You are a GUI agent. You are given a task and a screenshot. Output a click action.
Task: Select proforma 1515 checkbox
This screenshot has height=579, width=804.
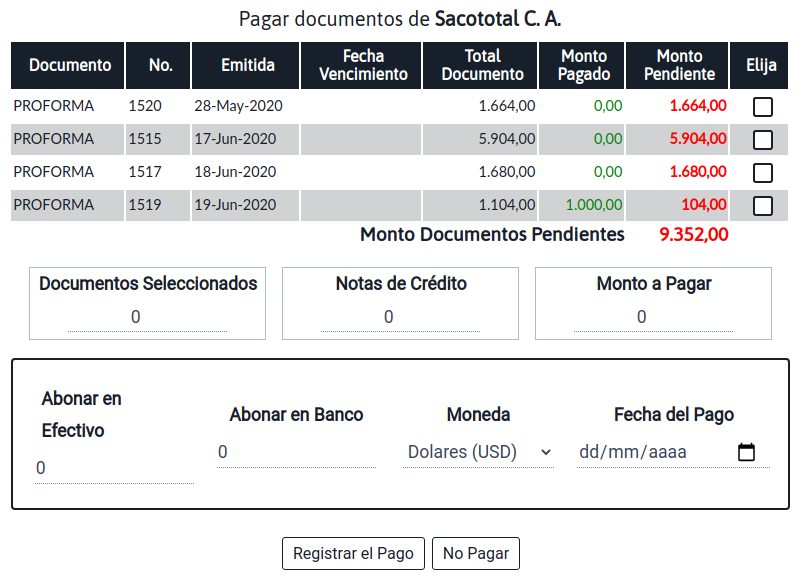point(762,139)
